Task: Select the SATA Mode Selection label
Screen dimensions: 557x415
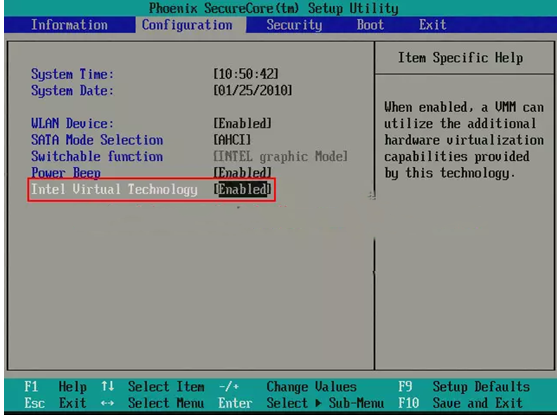Action: click(97, 140)
